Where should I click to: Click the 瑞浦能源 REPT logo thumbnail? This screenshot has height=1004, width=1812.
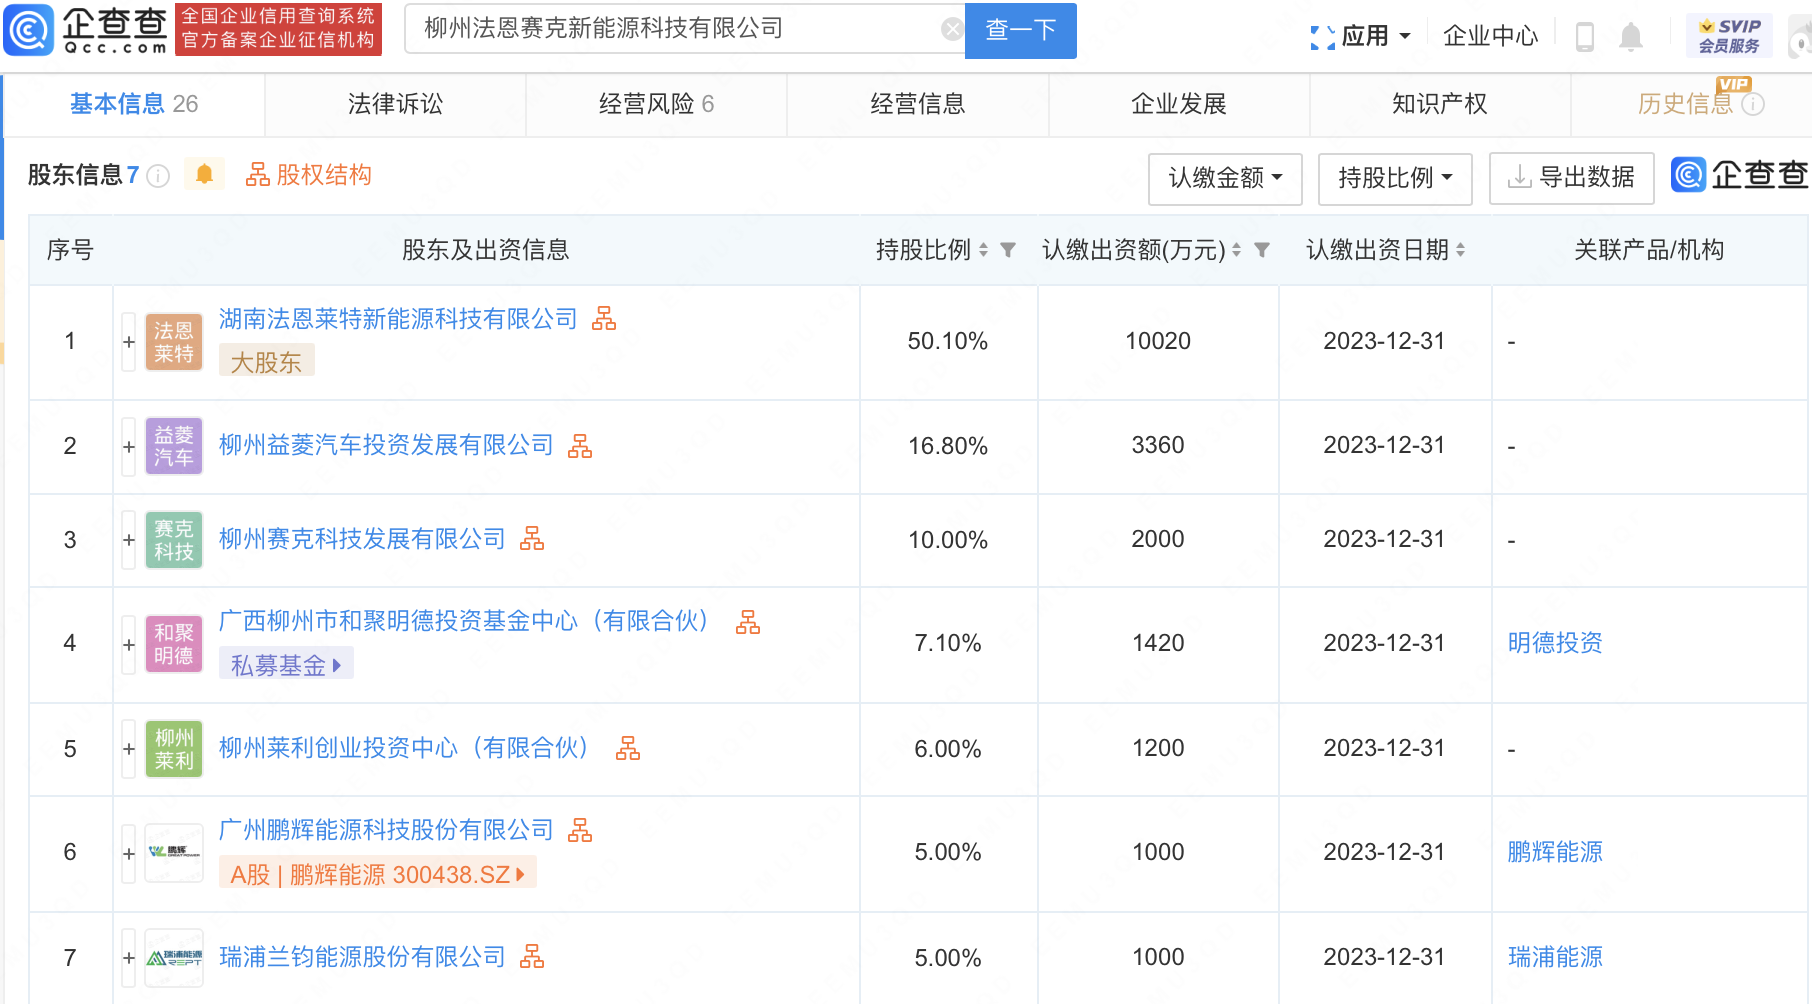pos(174,958)
